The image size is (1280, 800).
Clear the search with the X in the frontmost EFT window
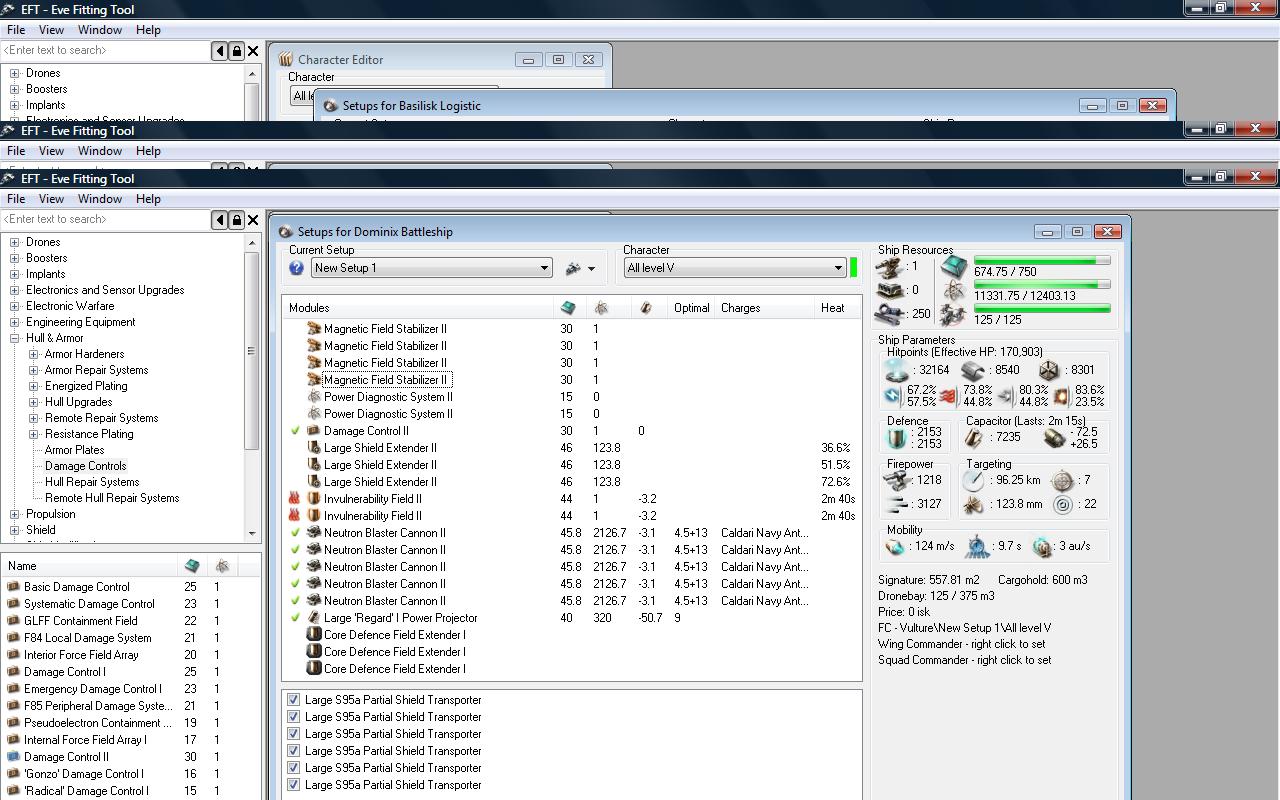tap(253, 219)
